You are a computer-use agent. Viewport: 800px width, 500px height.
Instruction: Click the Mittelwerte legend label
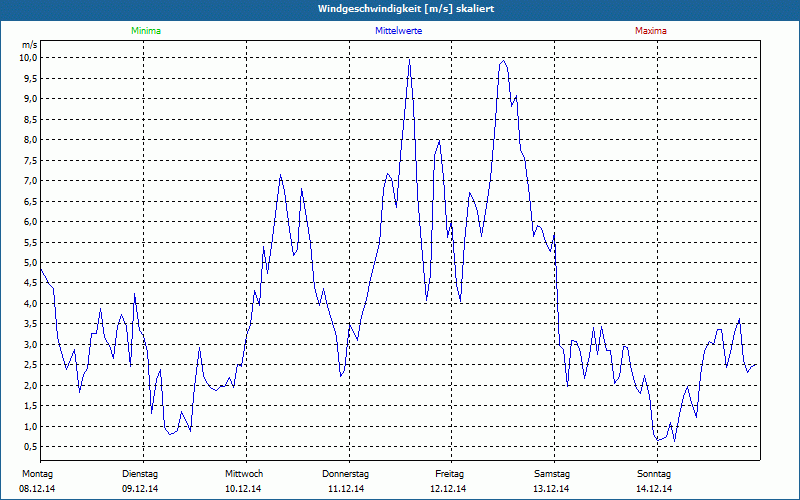click(x=398, y=31)
